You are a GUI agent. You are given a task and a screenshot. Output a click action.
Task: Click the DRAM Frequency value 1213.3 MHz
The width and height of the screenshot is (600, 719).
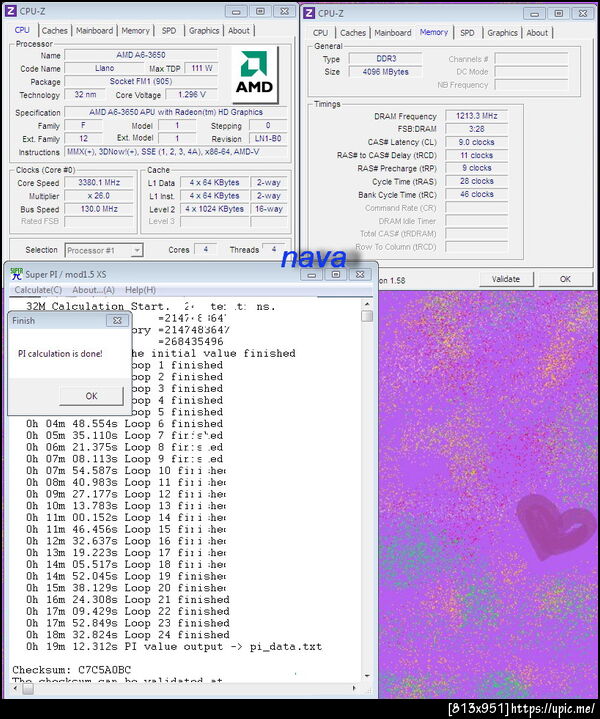point(476,116)
